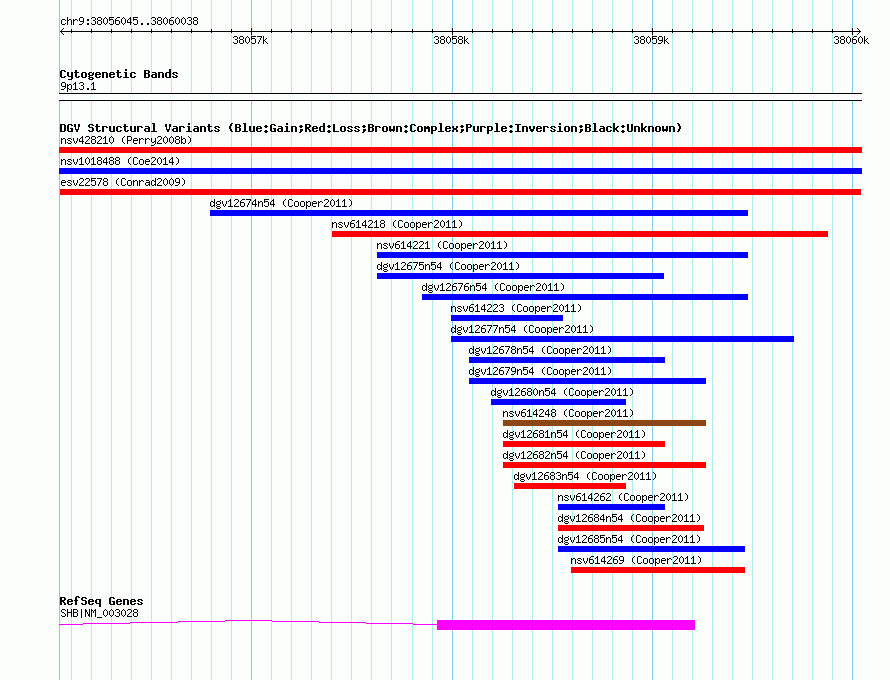Open the RefSeq Genes track heading

(x=102, y=601)
